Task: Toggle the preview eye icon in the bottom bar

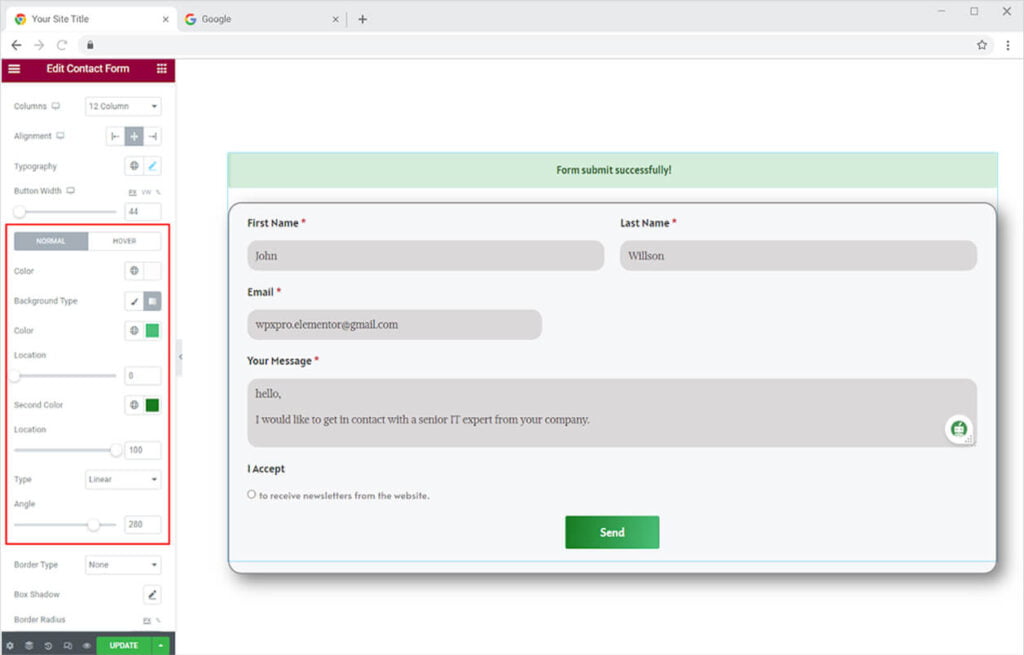Action: click(x=87, y=646)
